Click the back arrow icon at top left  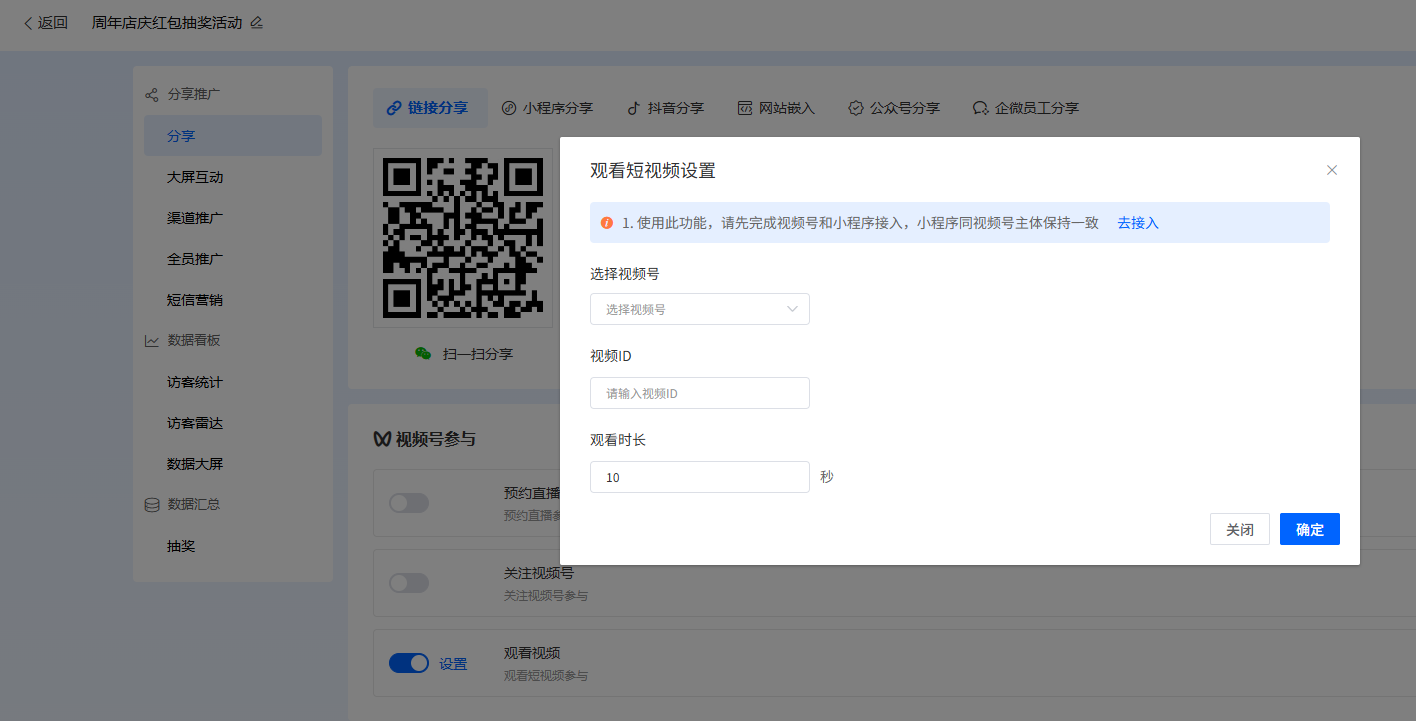coord(28,23)
